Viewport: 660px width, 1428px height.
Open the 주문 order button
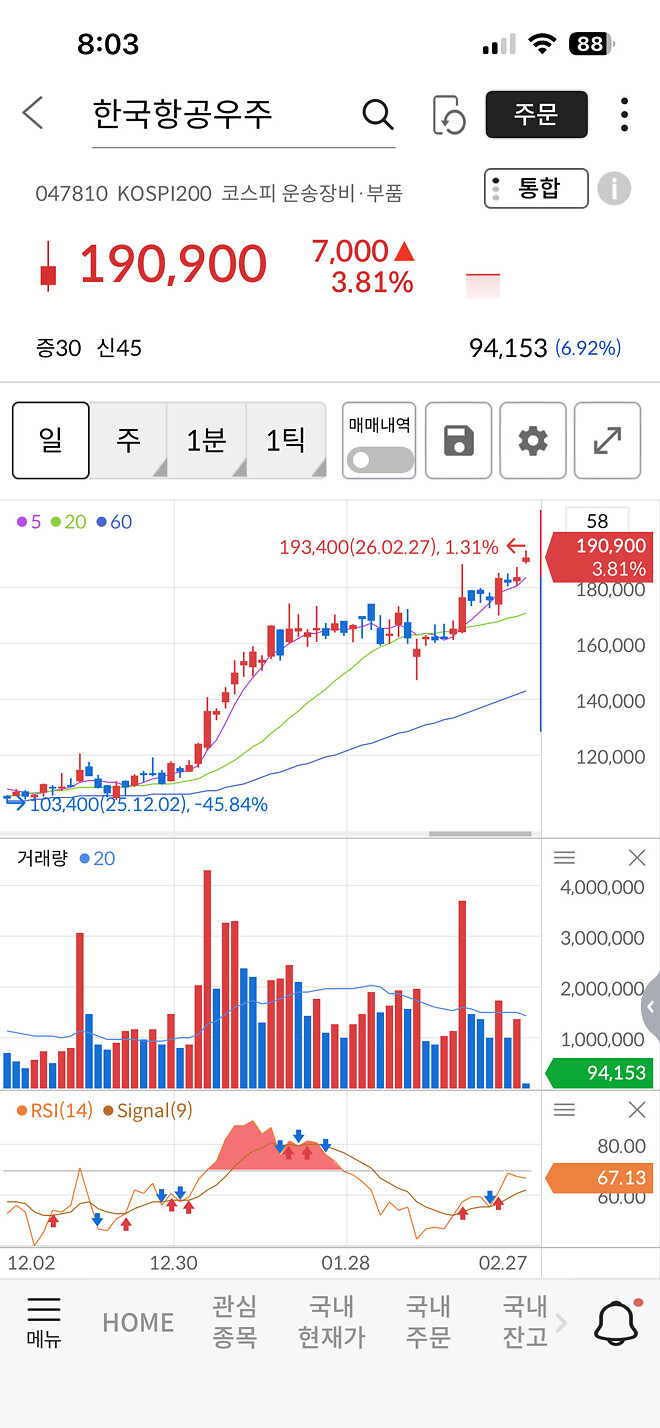(536, 114)
